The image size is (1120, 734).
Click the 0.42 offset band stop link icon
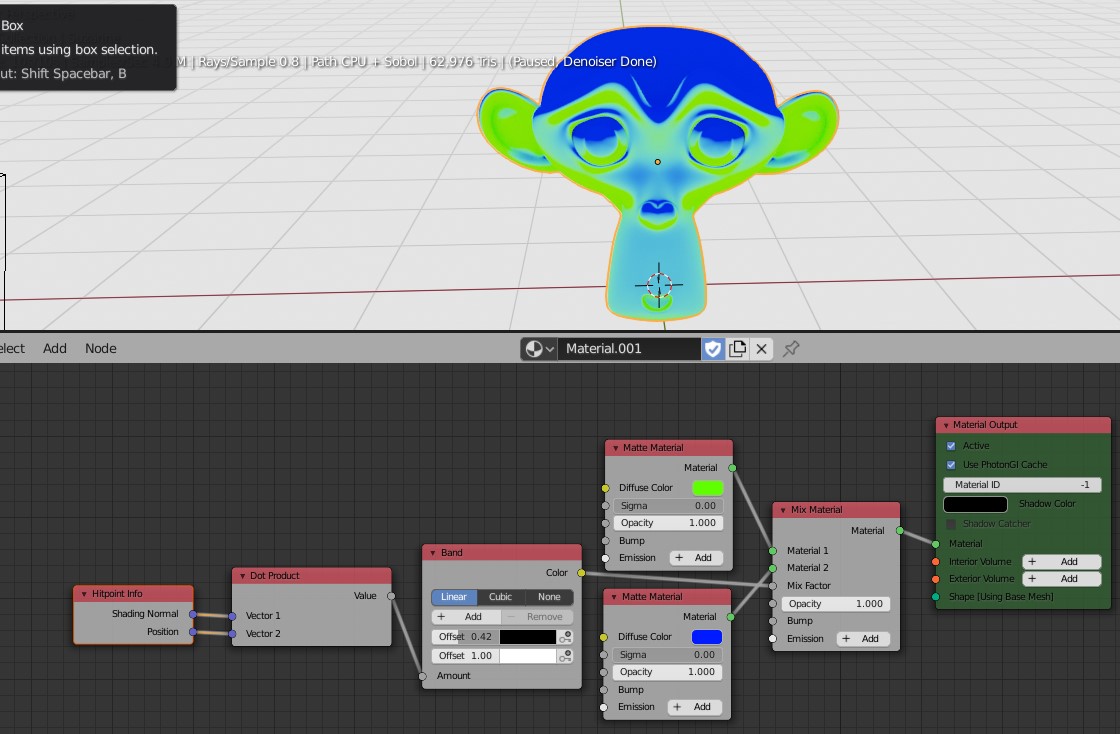pos(566,637)
